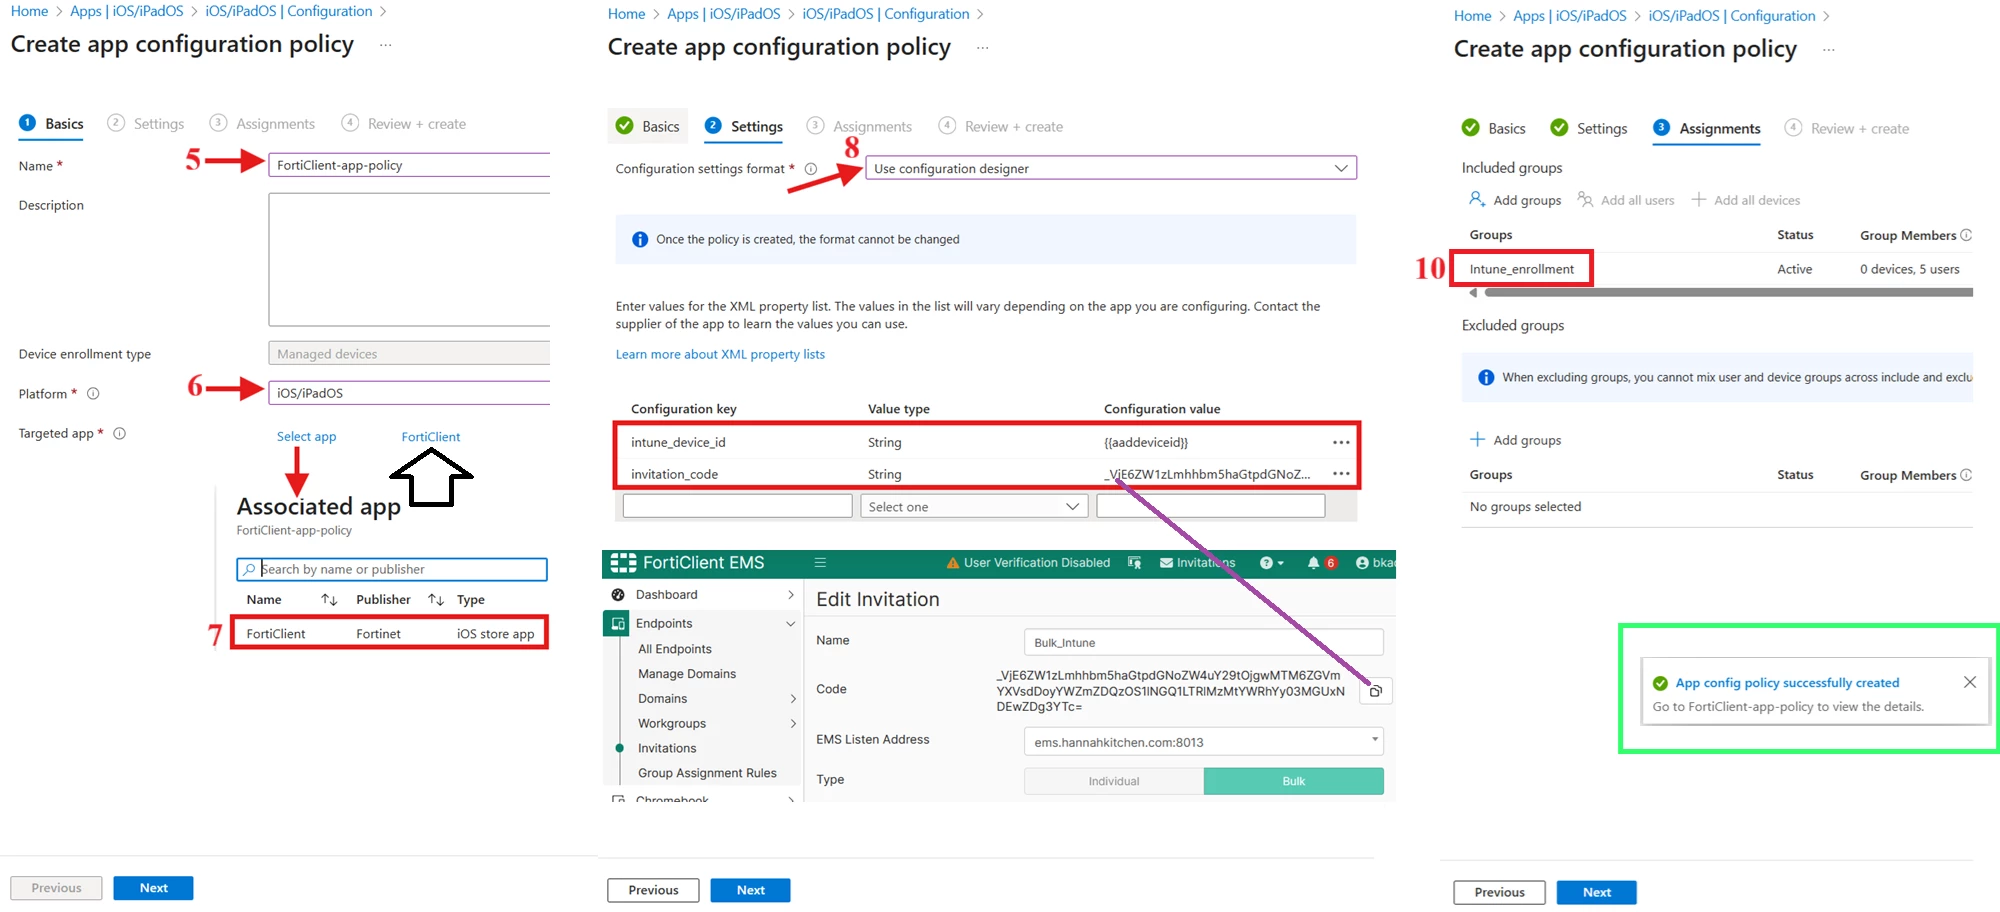The image size is (2000, 912).
Task: Expand the Workgroups submenu chevron
Action: [793, 724]
